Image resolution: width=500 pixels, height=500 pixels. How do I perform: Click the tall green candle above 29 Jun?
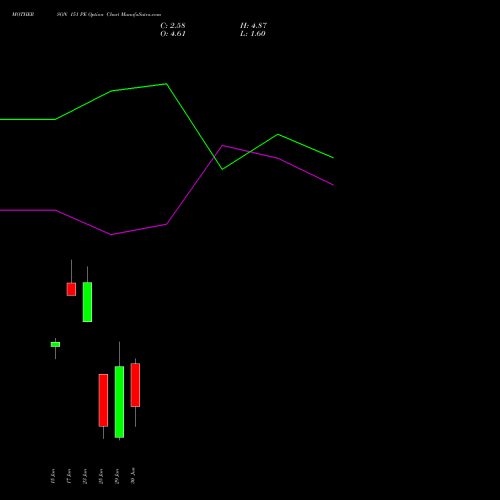[x=119, y=402]
